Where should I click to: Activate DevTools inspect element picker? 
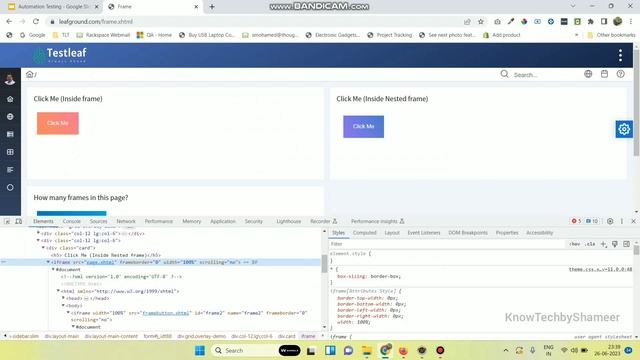(7, 221)
